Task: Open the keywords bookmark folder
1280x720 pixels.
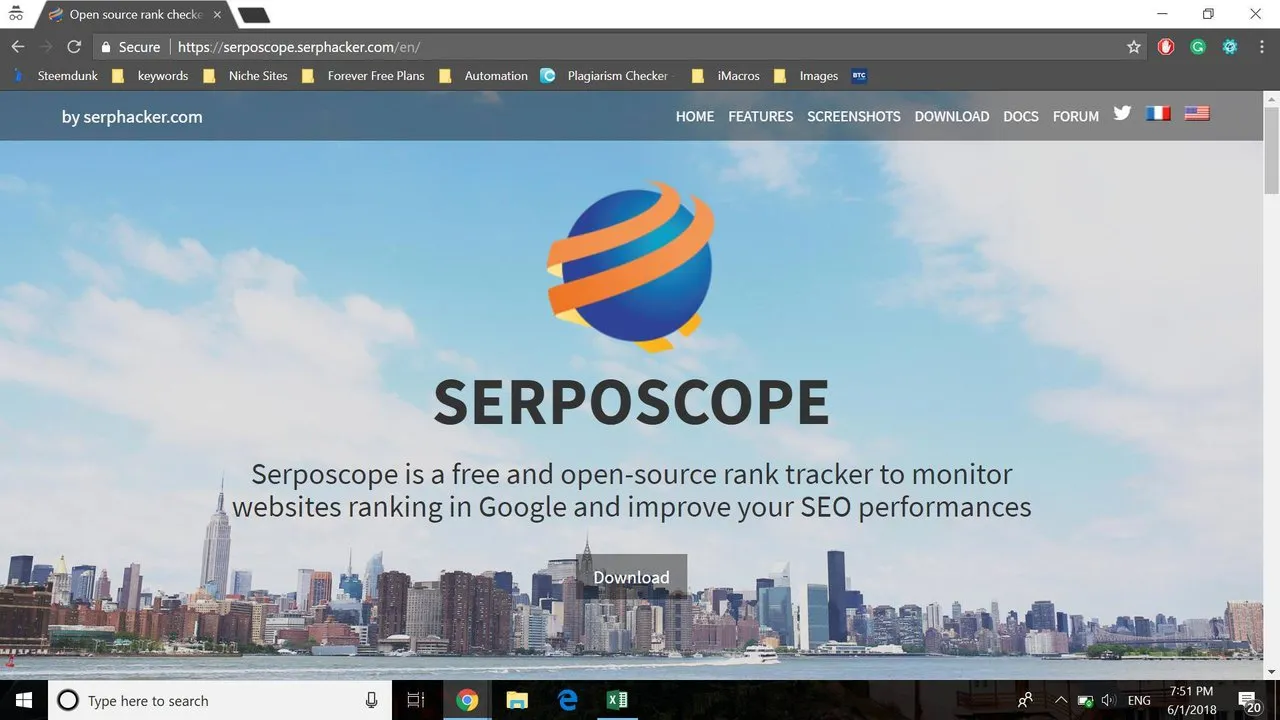Action: click(151, 76)
